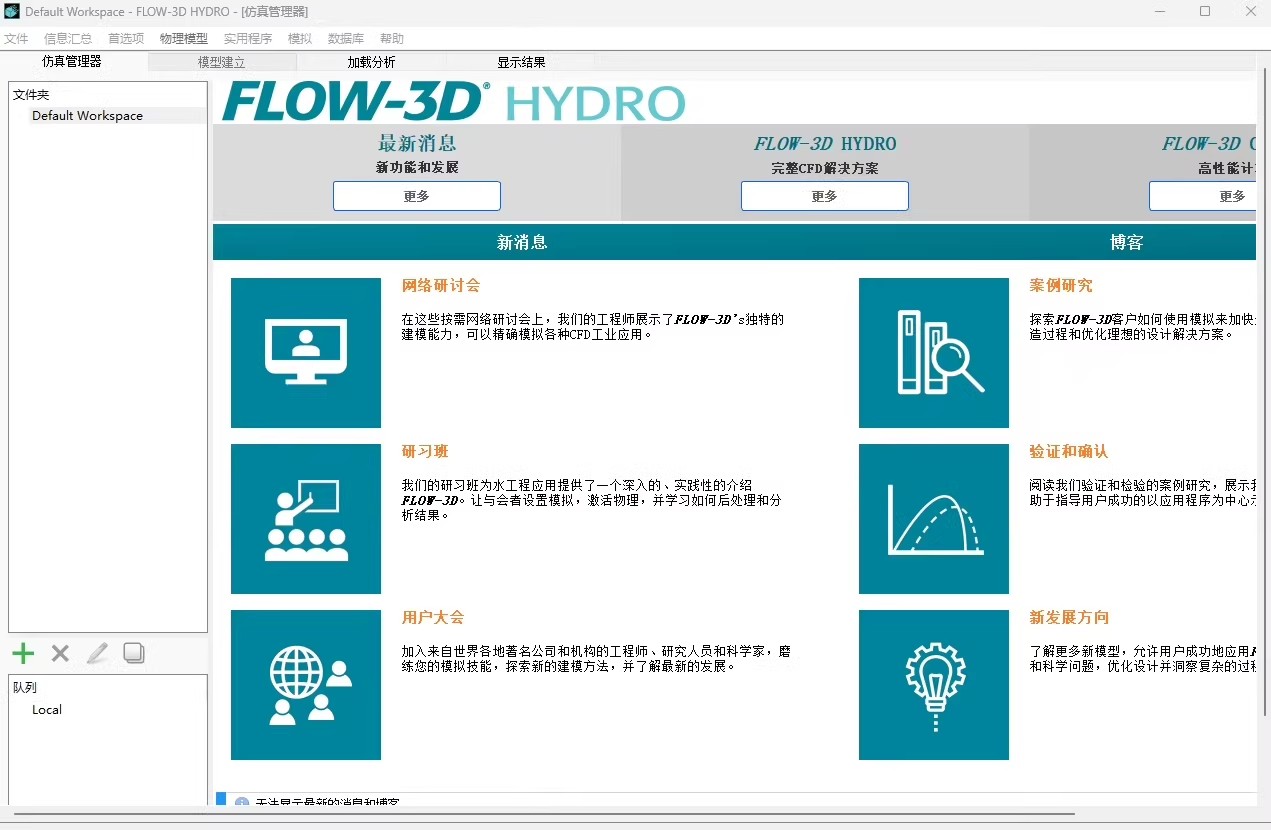The width and height of the screenshot is (1271, 830).
Task: Switch to the 显示结果 tab
Action: 521,62
